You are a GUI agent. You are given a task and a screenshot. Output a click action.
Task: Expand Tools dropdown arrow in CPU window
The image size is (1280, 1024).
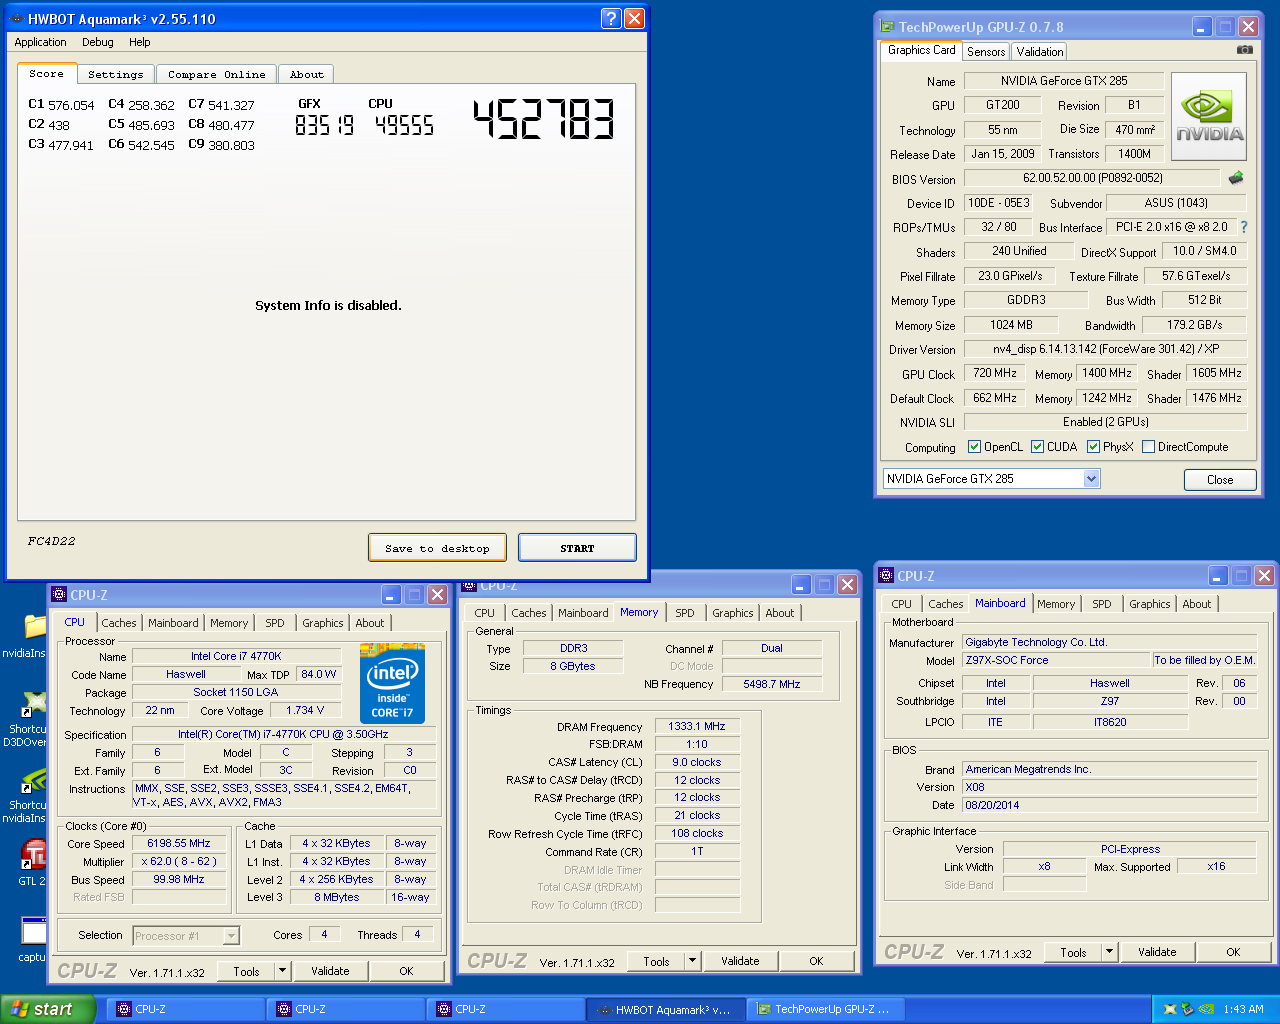pyautogui.click(x=282, y=971)
